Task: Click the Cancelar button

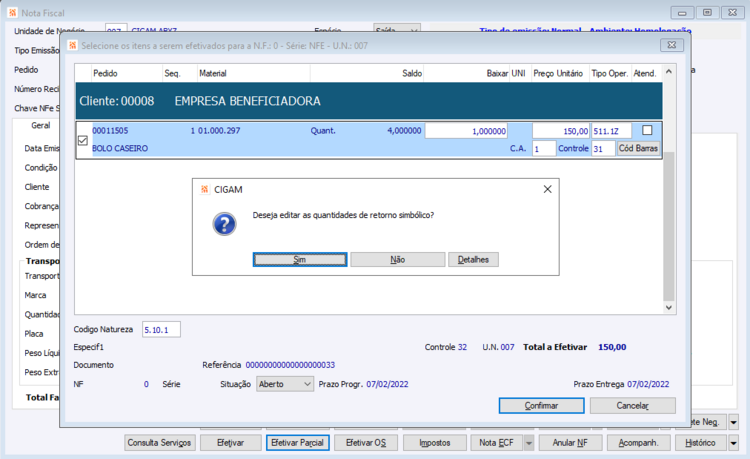Action: coord(632,405)
